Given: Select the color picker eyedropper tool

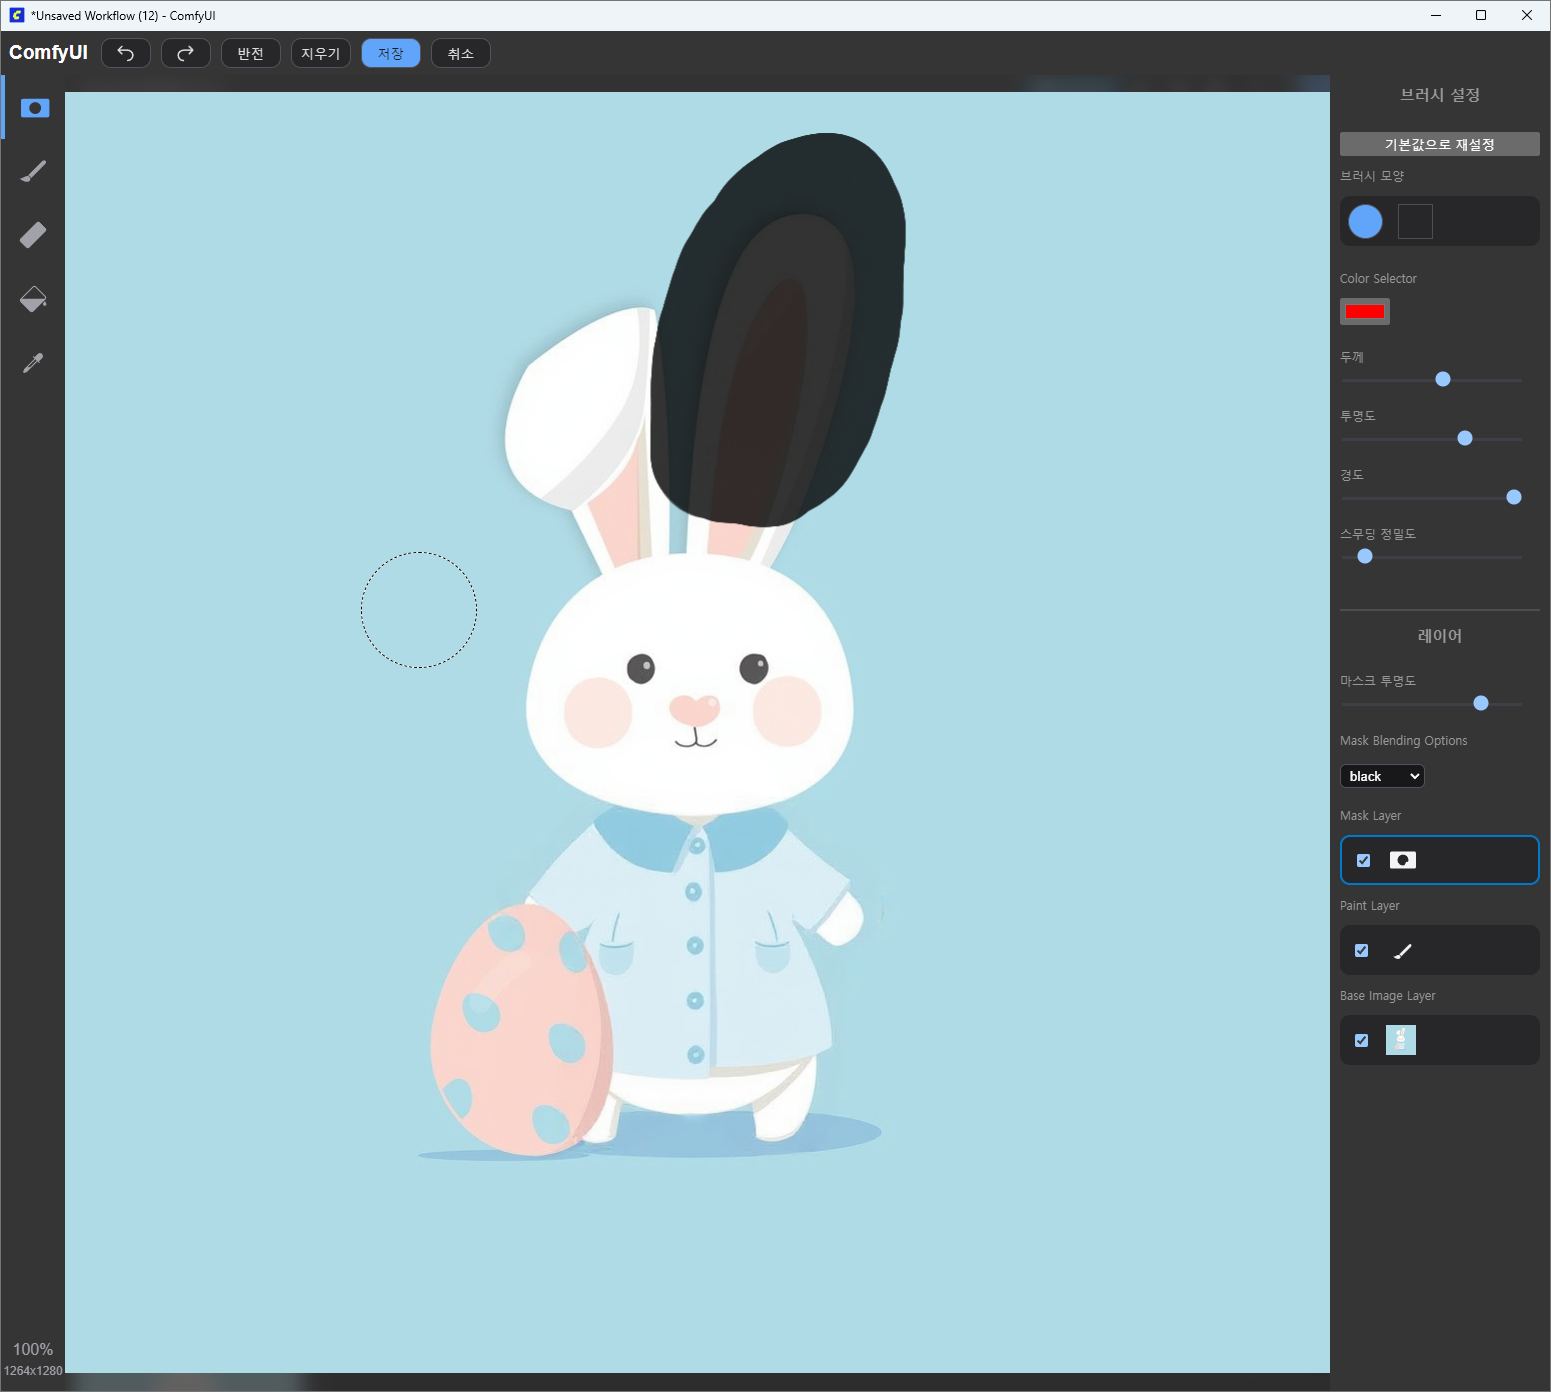Looking at the screenshot, I should pos(34,363).
